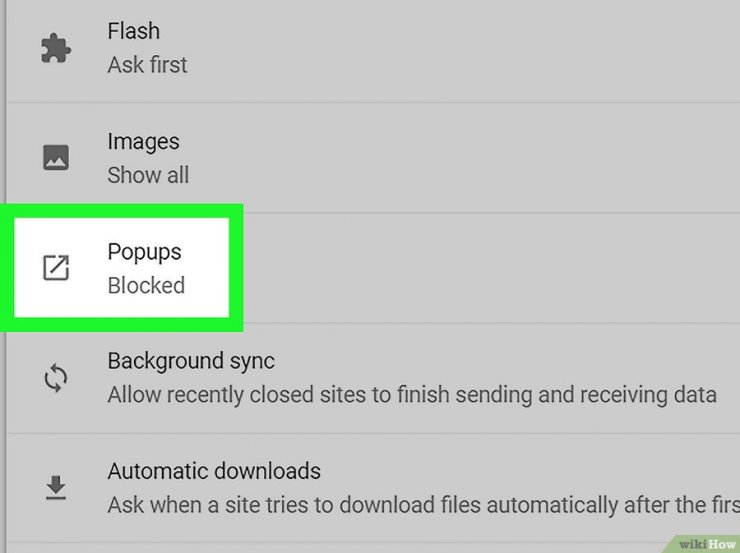Open the highlighted Popups setting
This screenshot has width=740, height=553.
(122, 268)
